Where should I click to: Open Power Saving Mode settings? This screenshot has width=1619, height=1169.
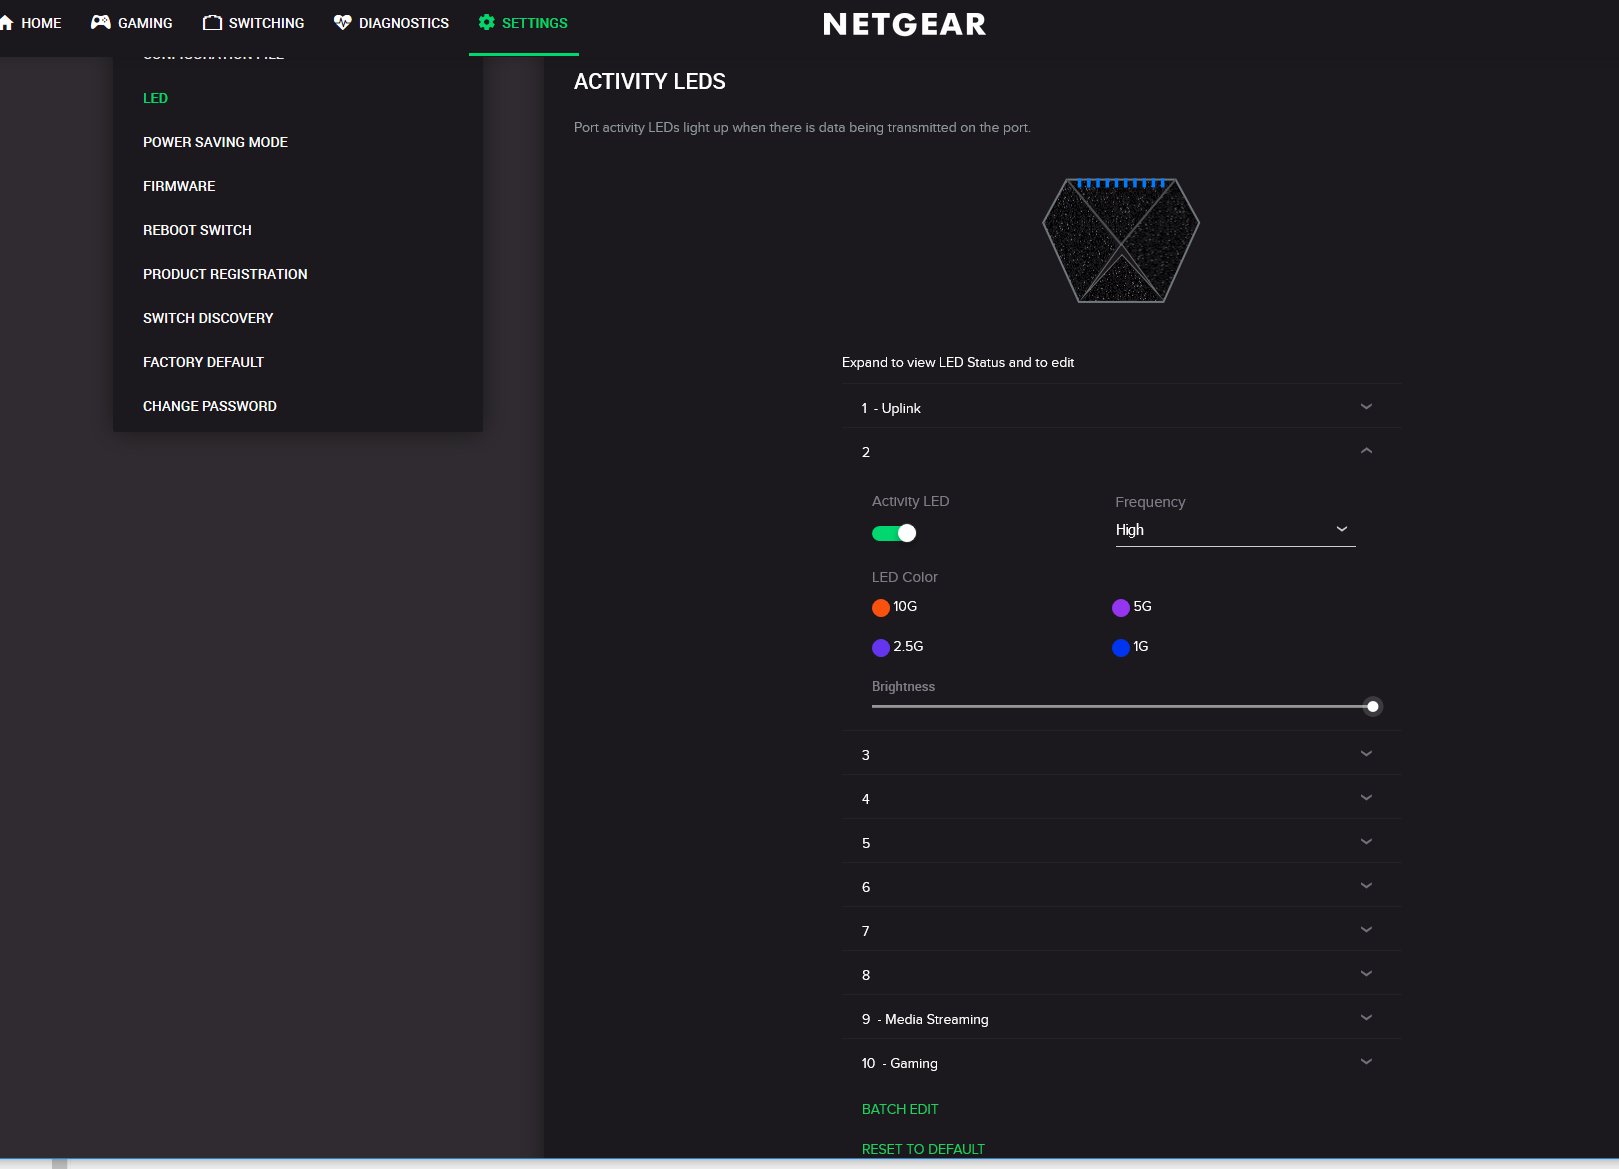tap(215, 142)
